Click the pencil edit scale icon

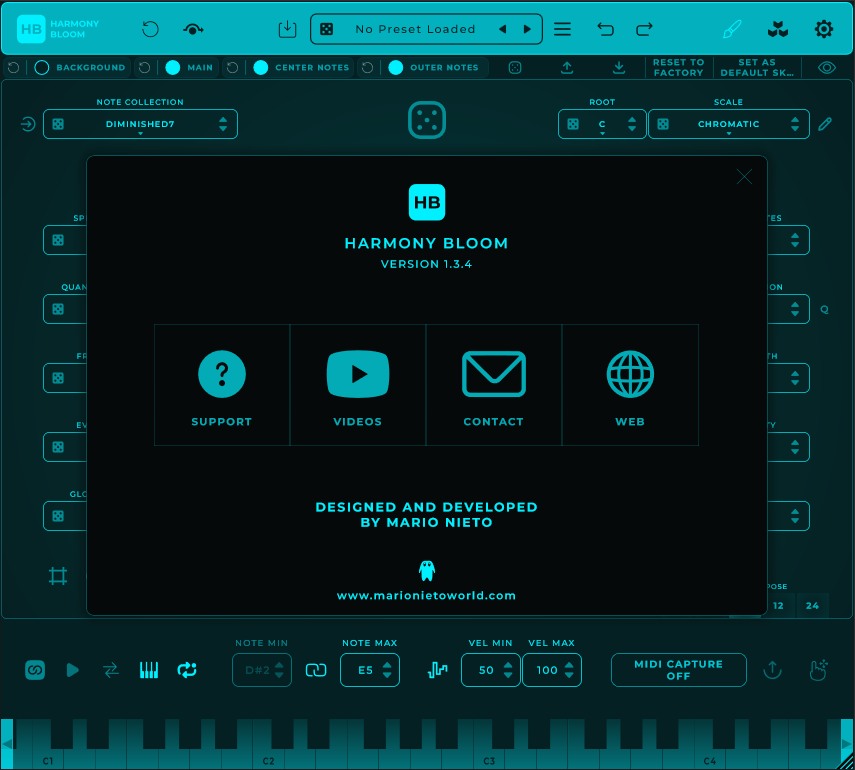(825, 124)
